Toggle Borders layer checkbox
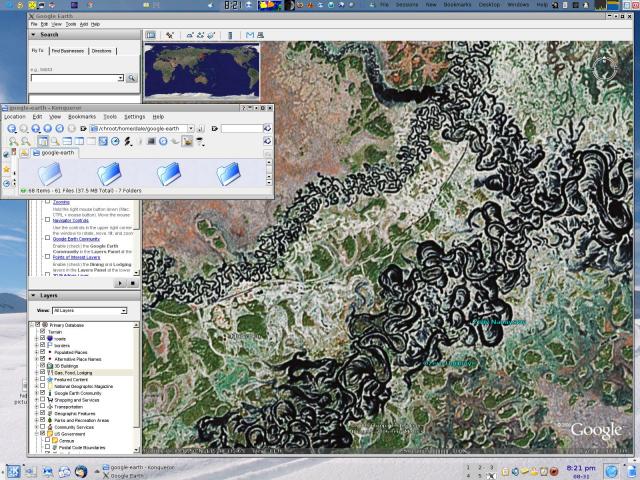The image size is (640, 480). [x=42, y=345]
